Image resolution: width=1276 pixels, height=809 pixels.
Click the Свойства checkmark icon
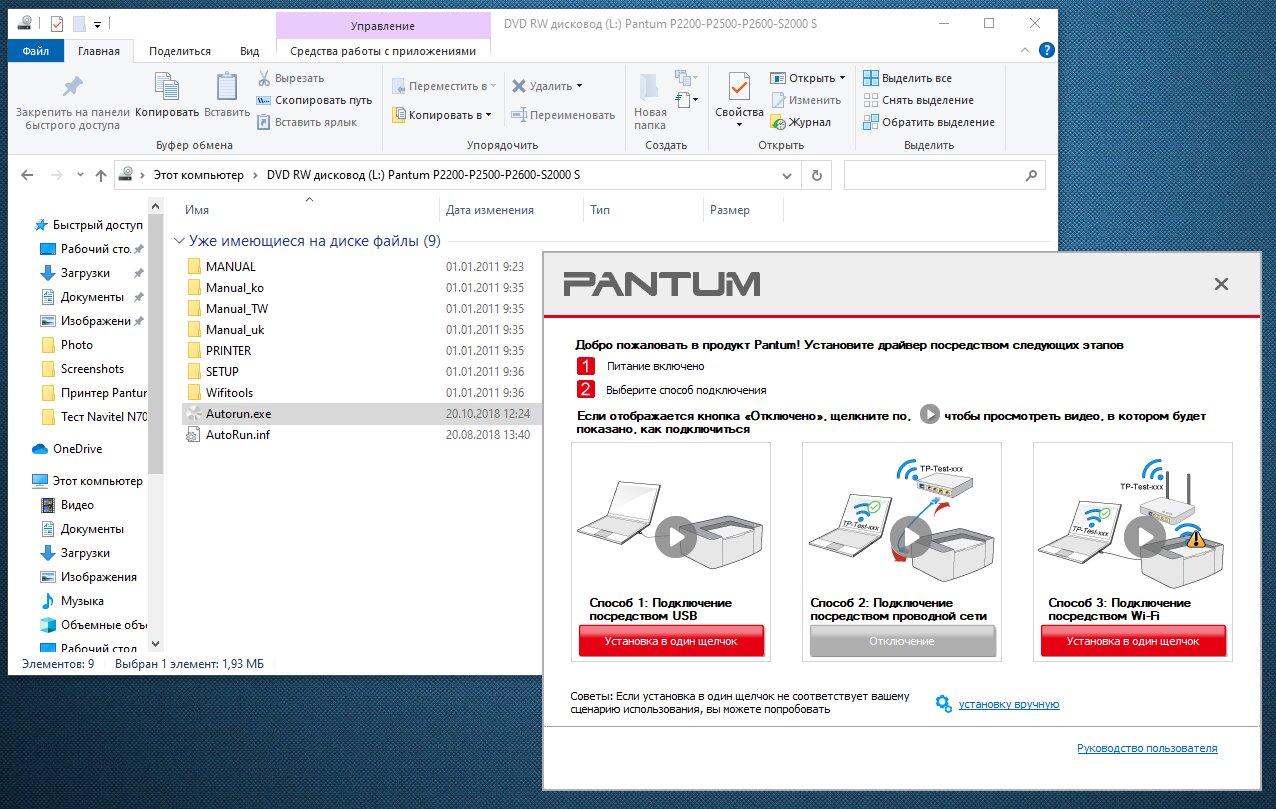(739, 86)
